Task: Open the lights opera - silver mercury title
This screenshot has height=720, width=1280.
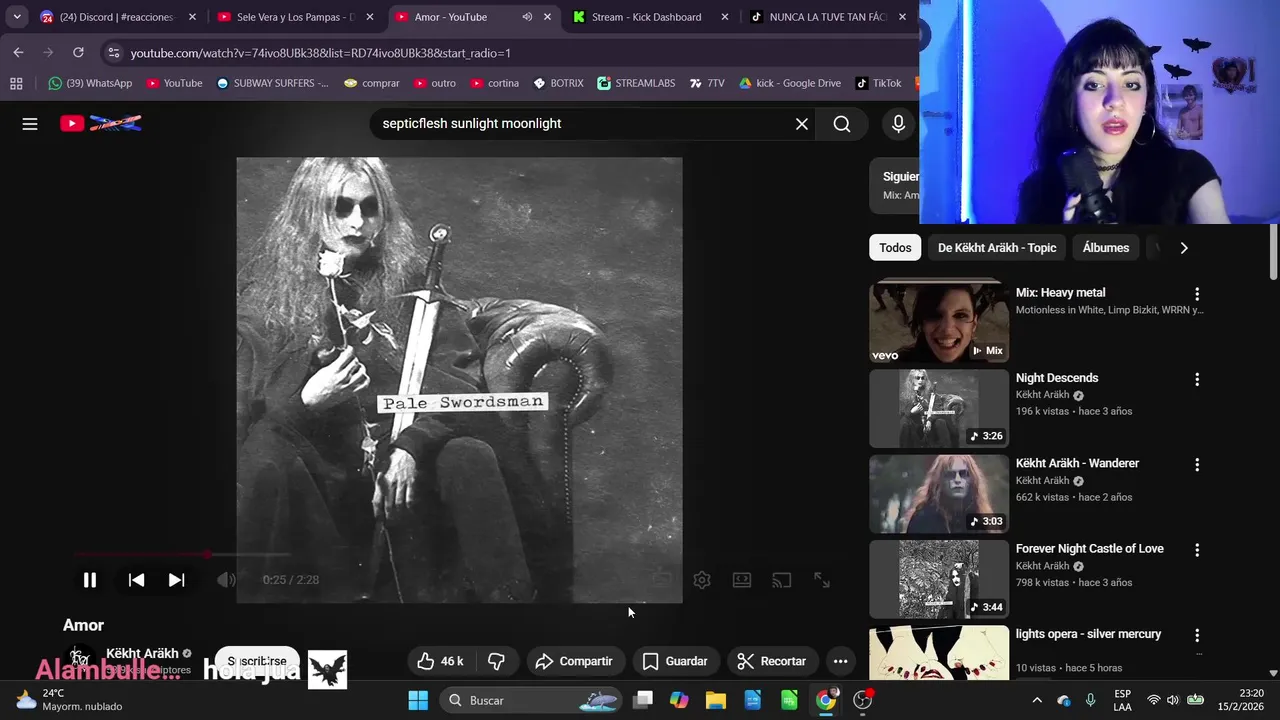Action: pos(1088,634)
